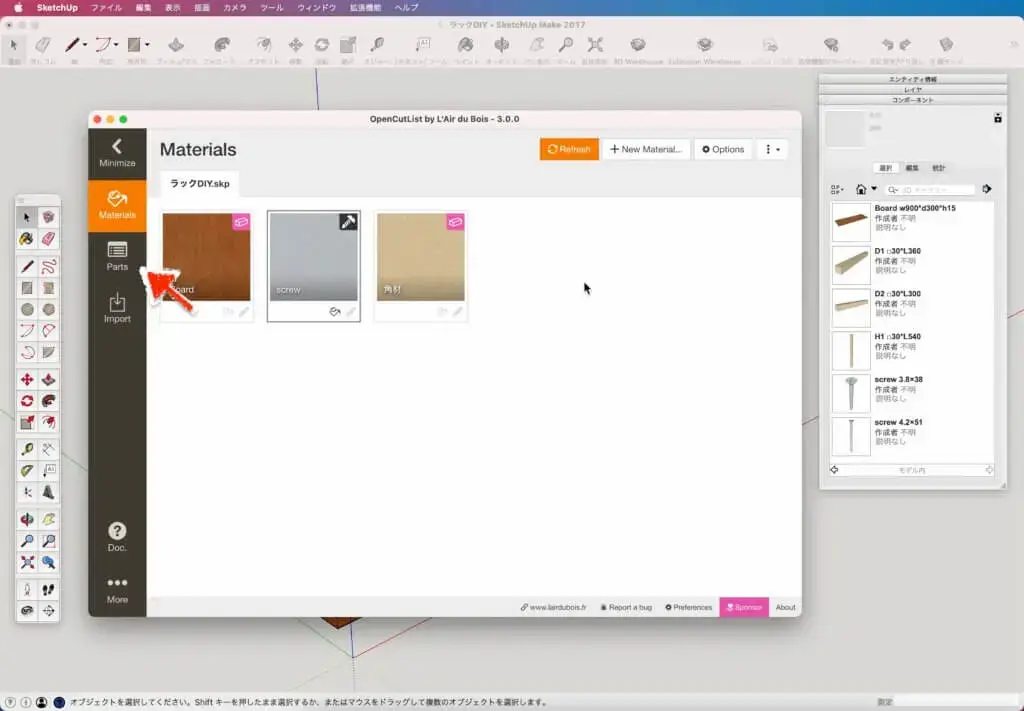Click the pink Sponsor button
Screen dimensions: 1024x711
(744, 607)
